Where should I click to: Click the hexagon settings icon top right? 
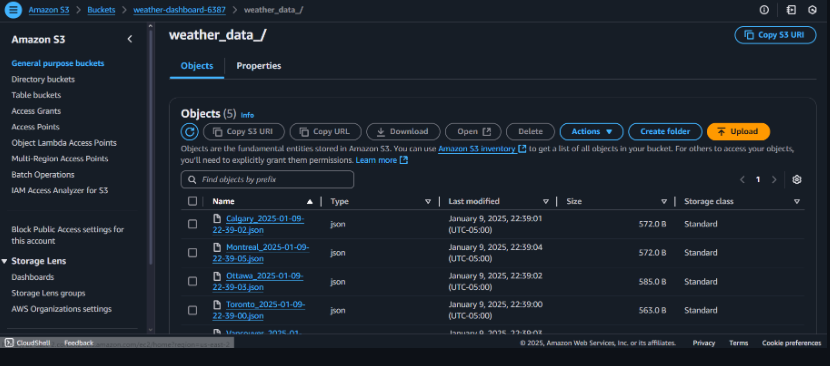(x=813, y=10)
